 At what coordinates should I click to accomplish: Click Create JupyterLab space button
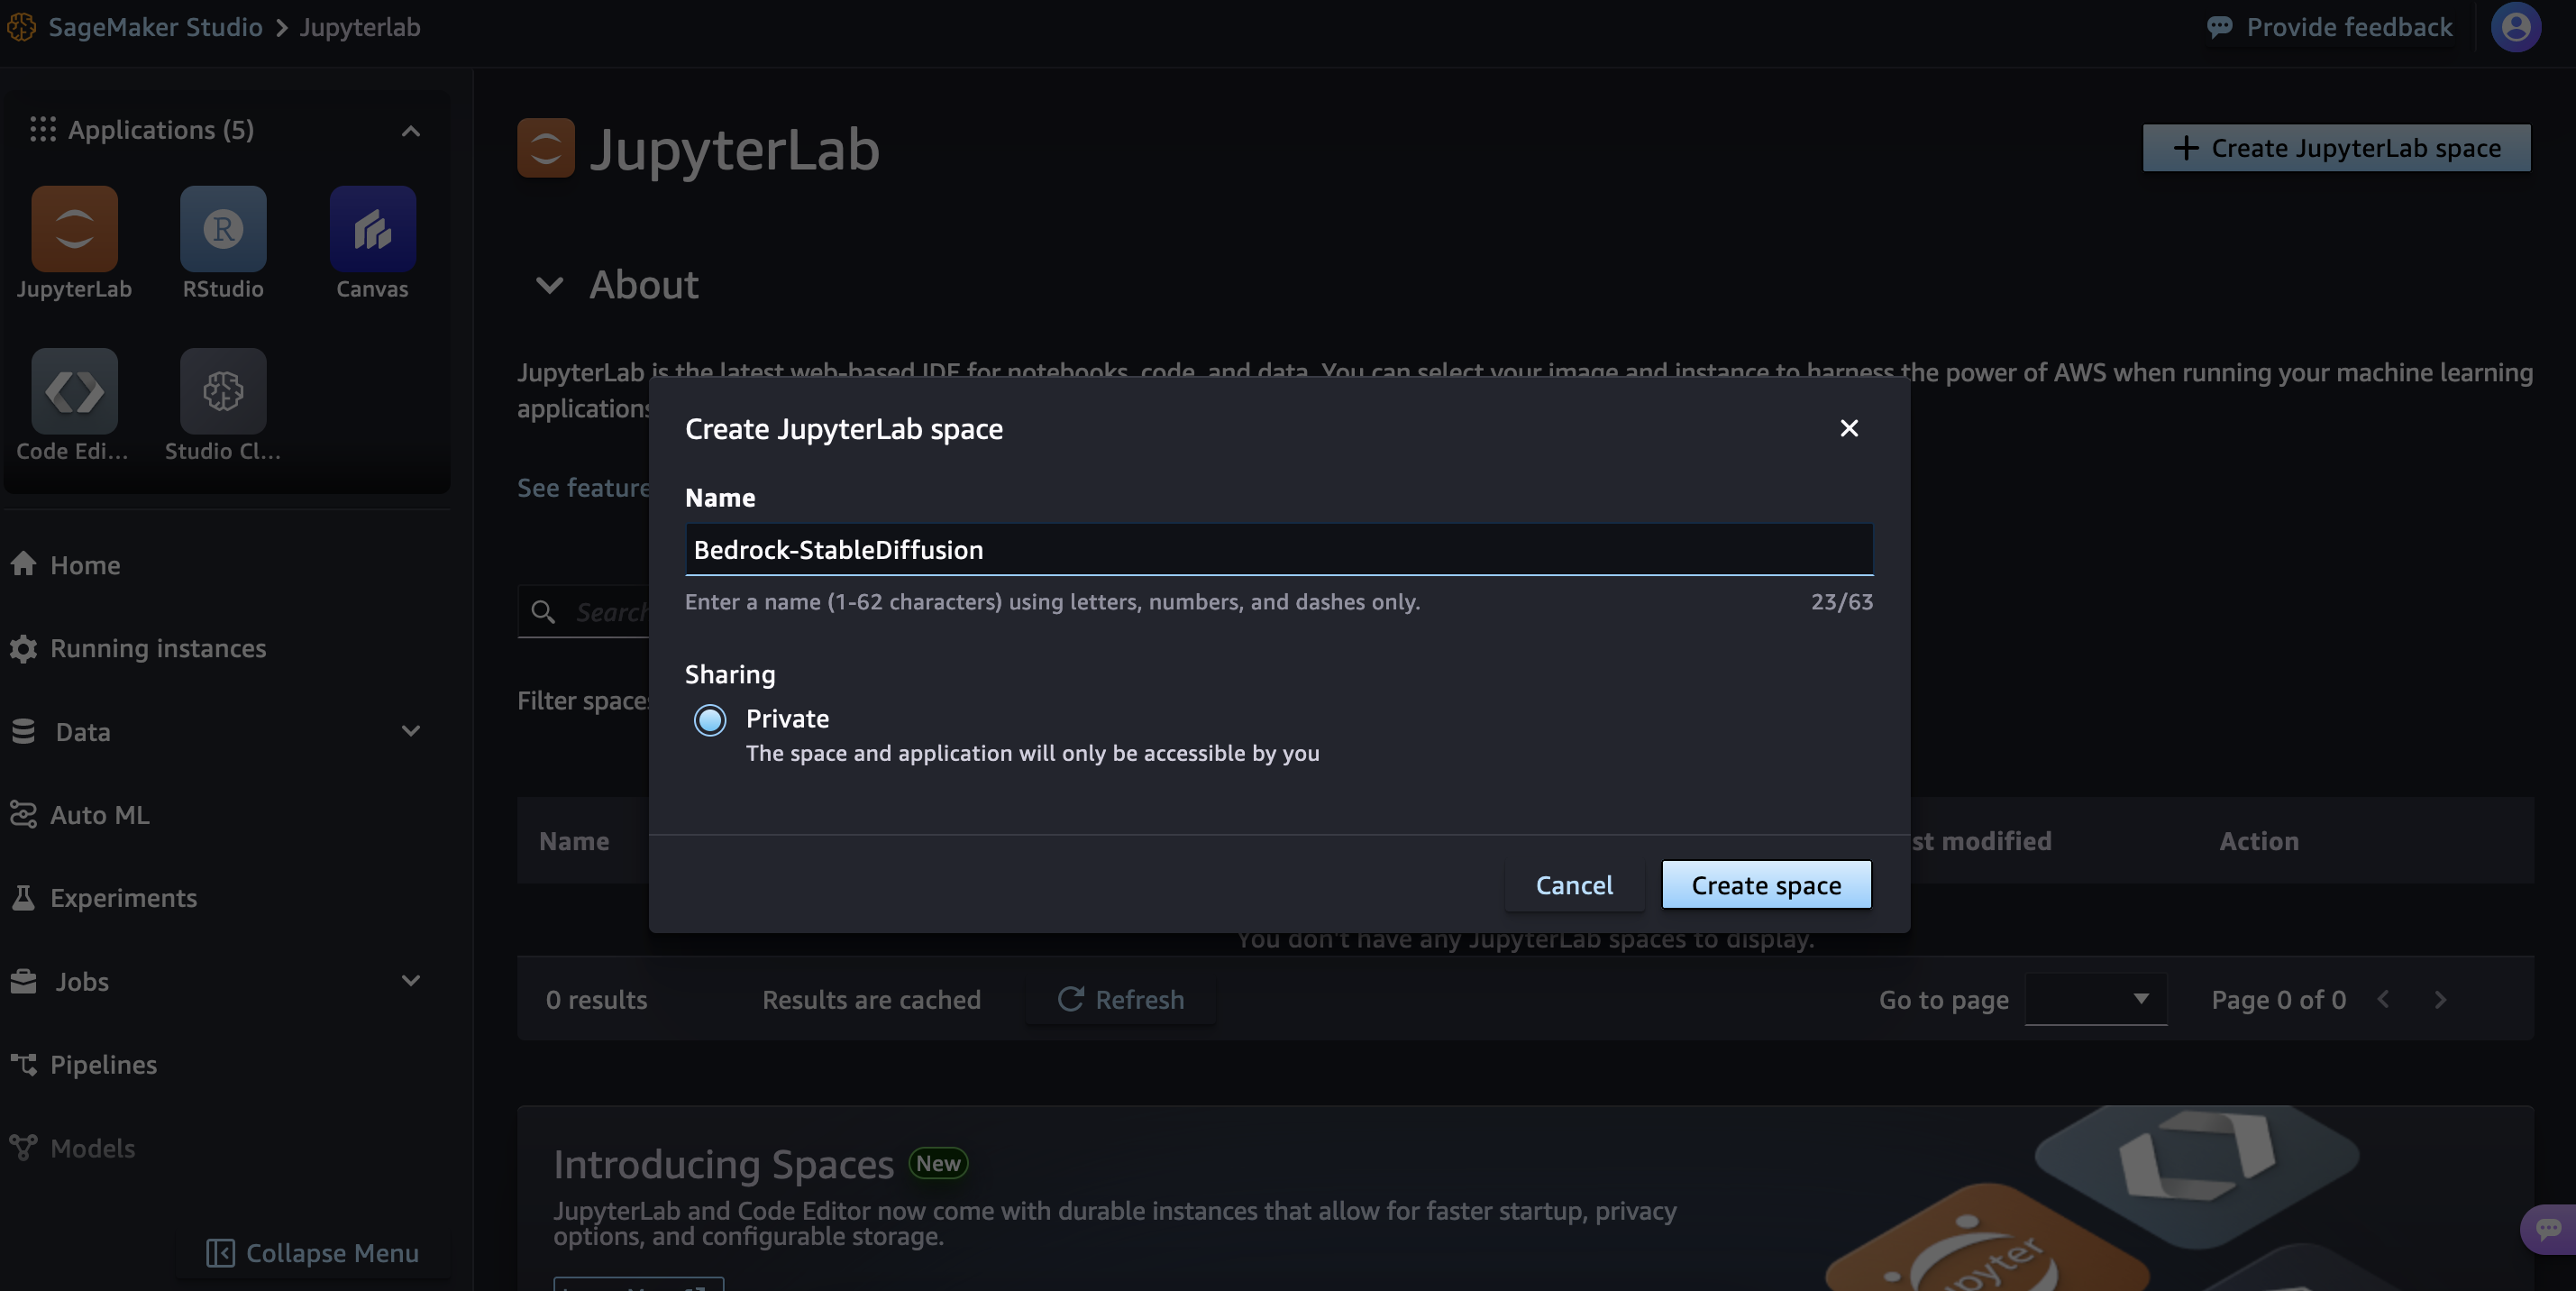(2336, 148)
